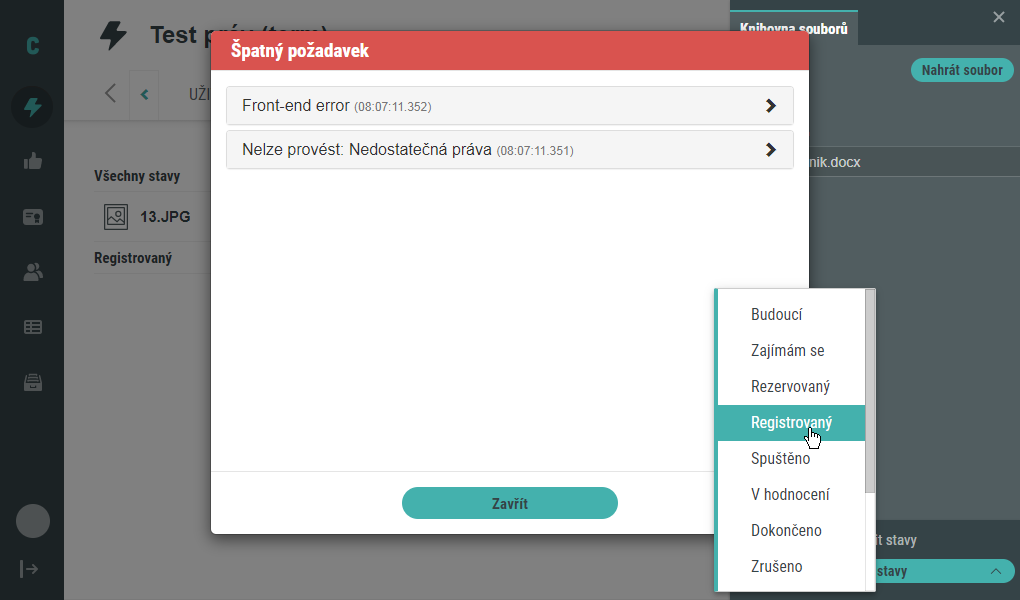Select the highlighted Registrovaný list option

791,423
